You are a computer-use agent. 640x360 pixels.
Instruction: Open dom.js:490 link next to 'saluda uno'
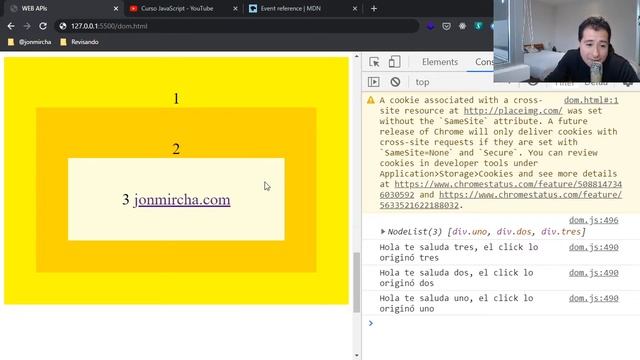[593, 298]
